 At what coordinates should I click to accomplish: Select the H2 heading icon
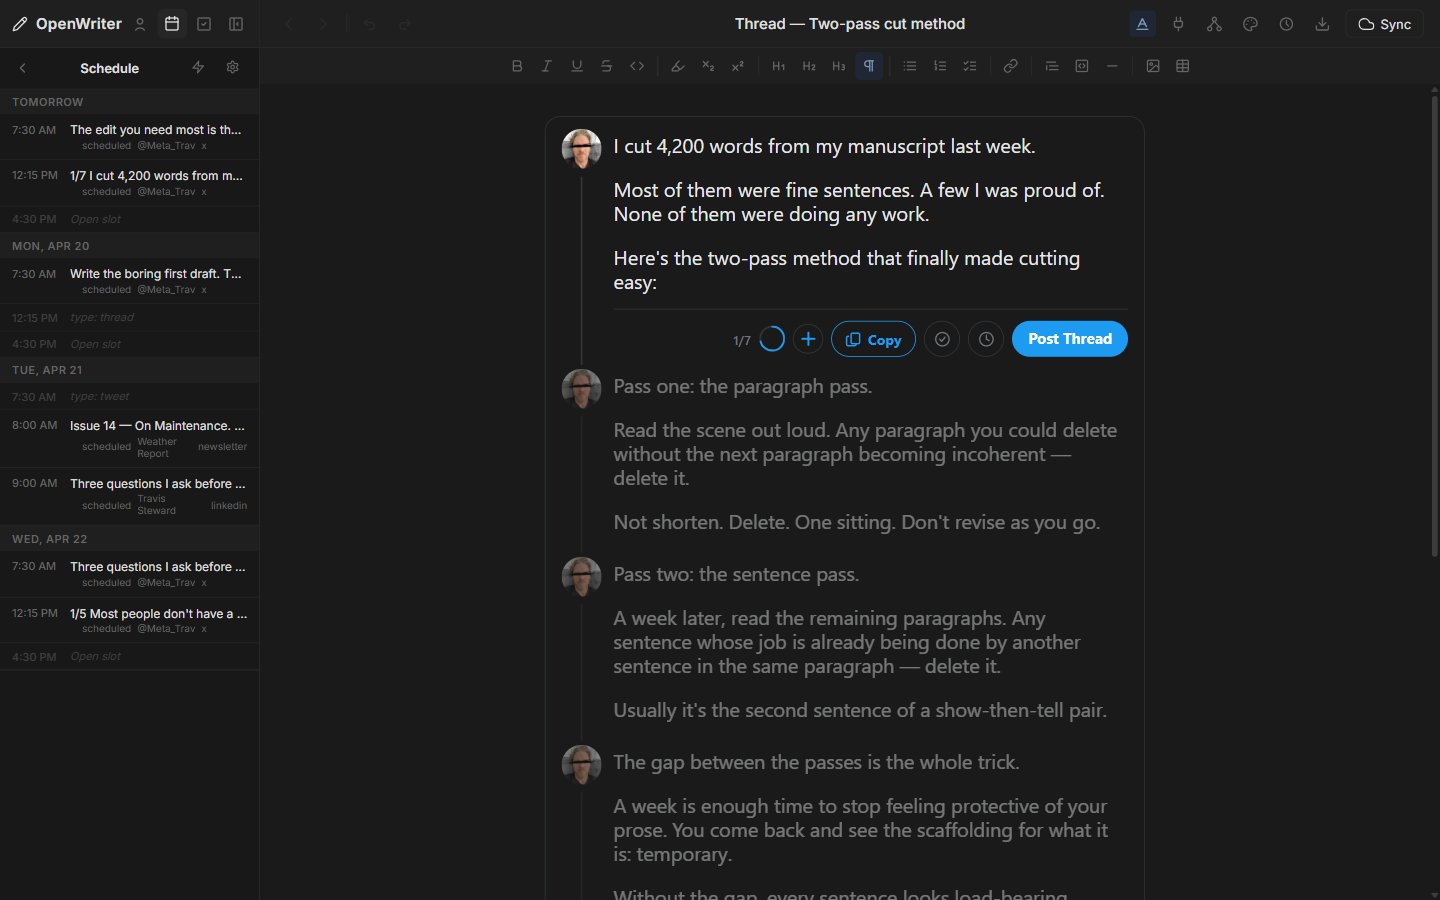click(x=809, y=66)
